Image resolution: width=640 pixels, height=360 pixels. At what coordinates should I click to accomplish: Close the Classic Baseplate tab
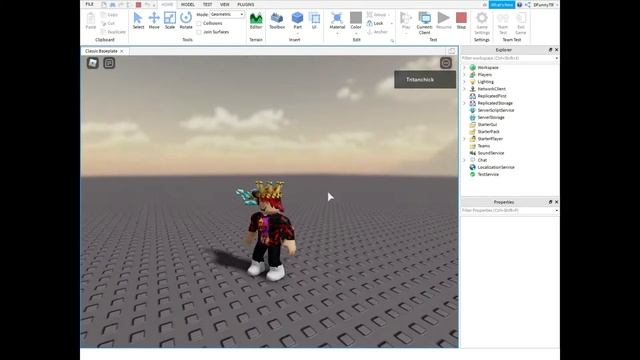click(122, 51)
